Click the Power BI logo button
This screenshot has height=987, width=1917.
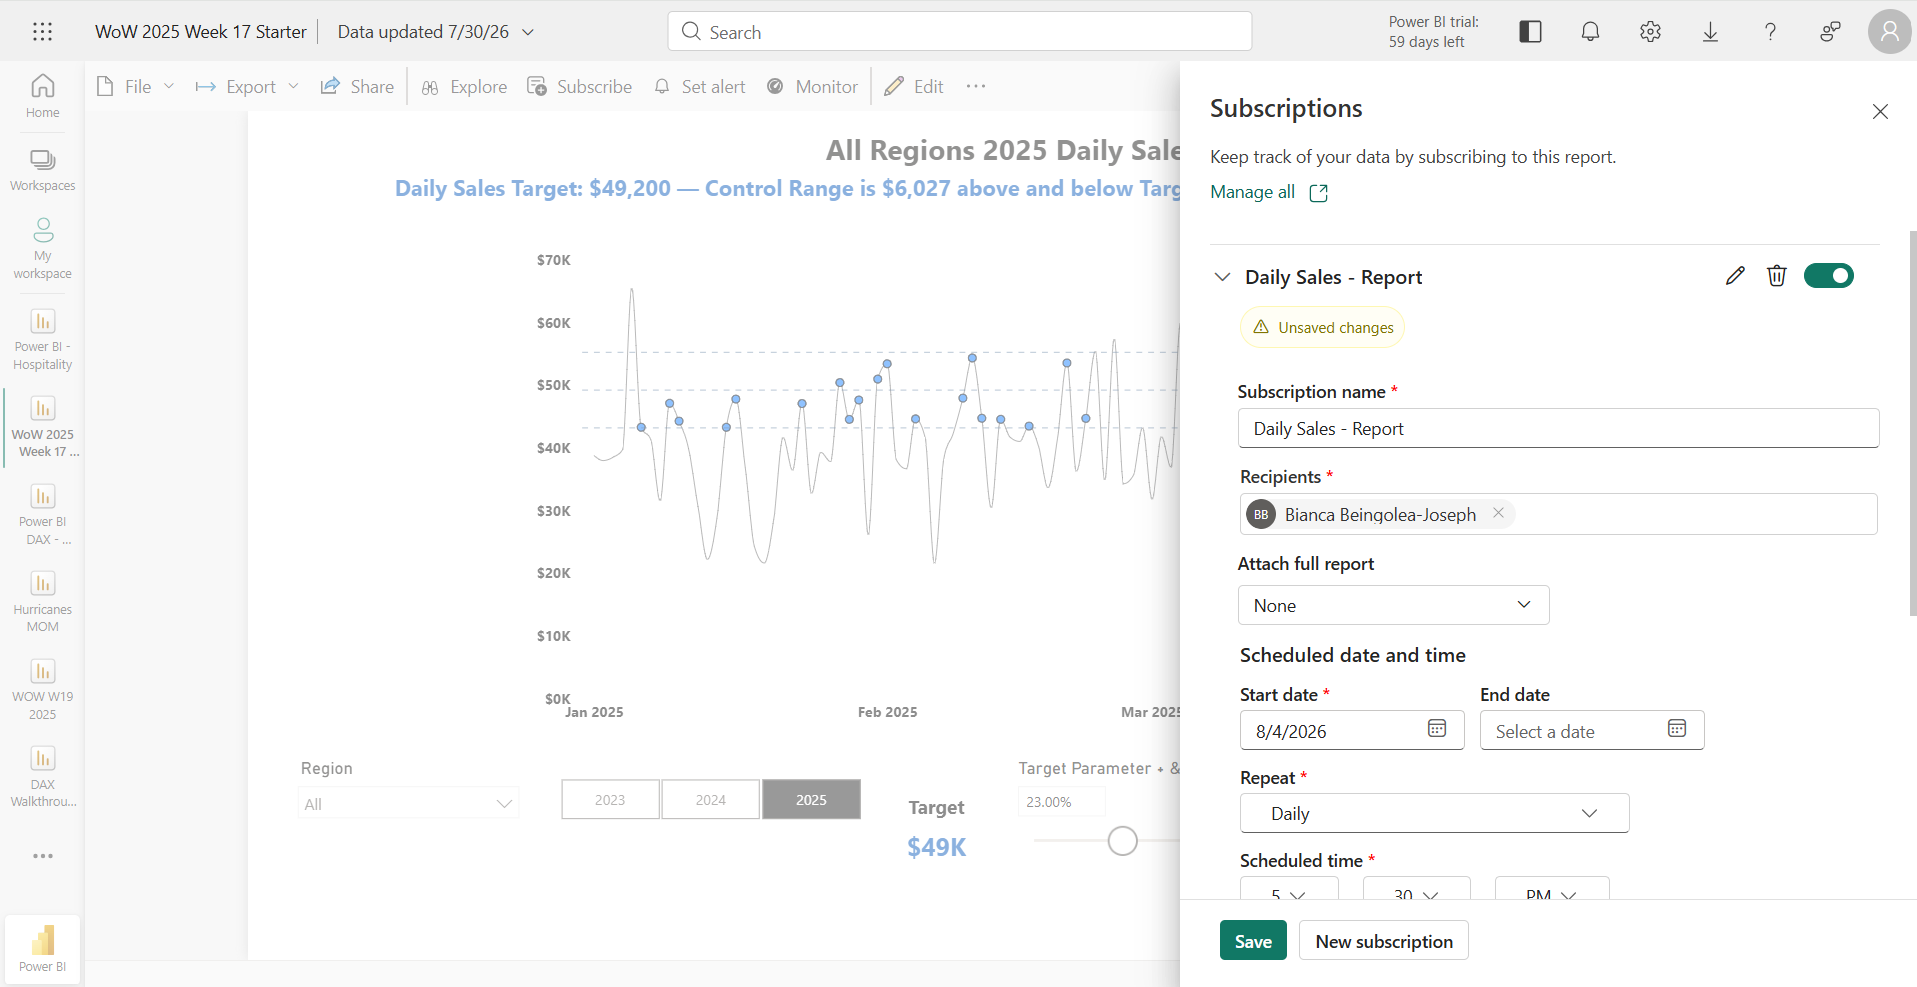42,949
